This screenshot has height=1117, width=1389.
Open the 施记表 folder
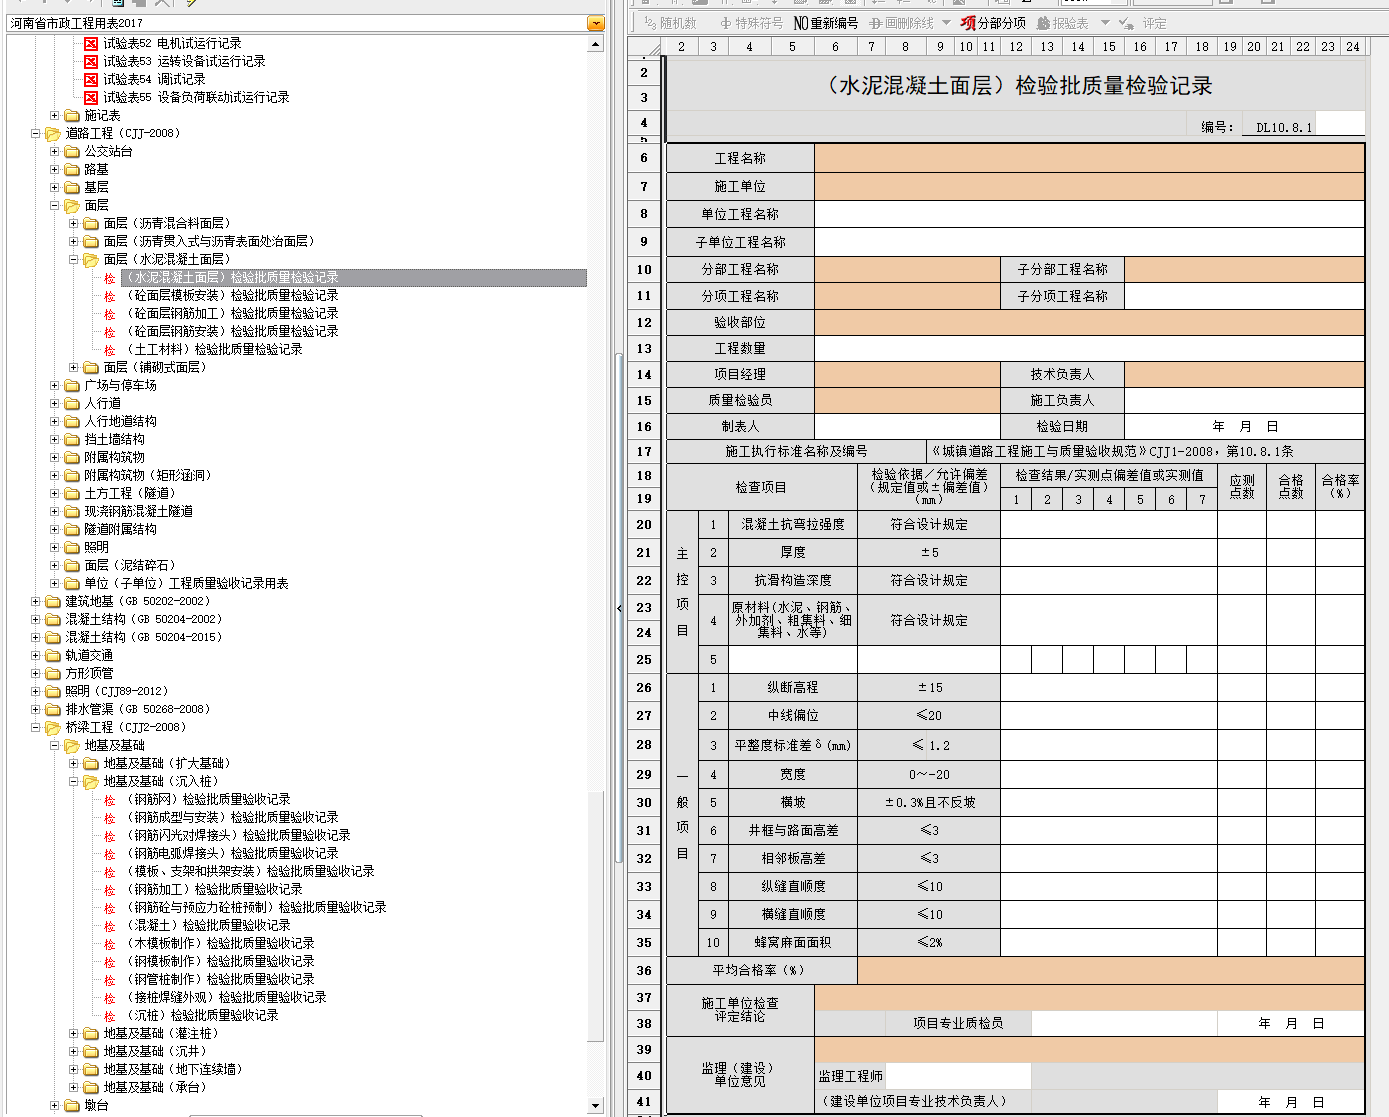coord(72,115)
